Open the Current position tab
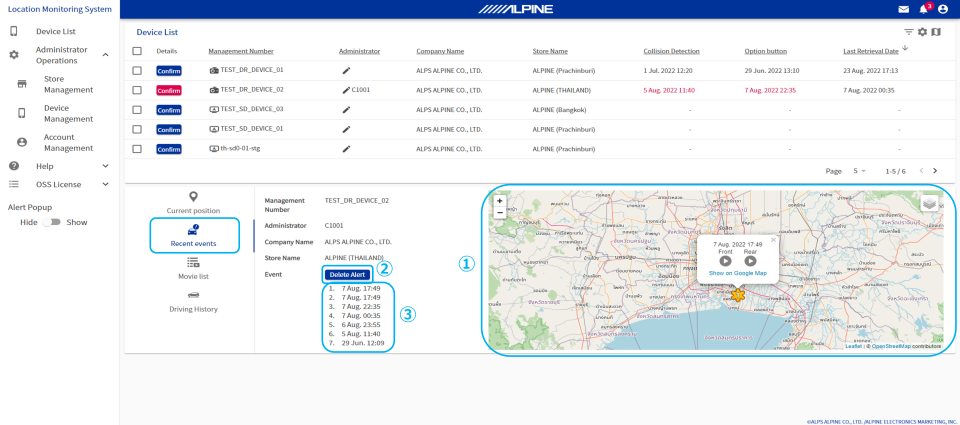The width and height of the screenshot is (960, 425). (193, 203)
